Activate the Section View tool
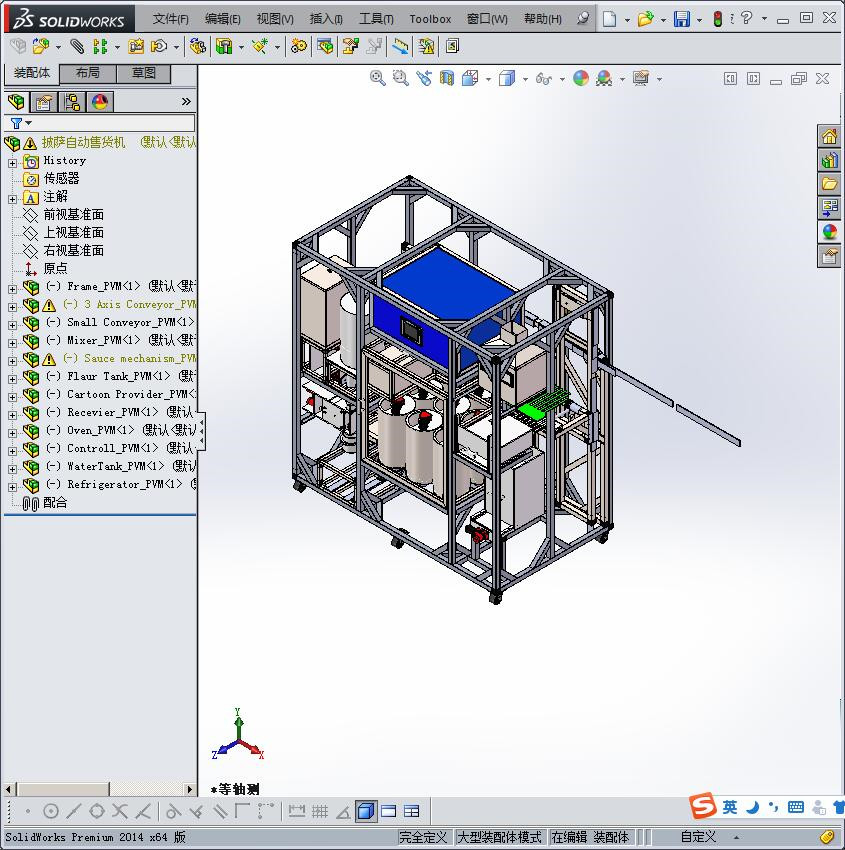The height and width of the screenshot is (850, 845). pyautogui.click(x=447, y=79)
